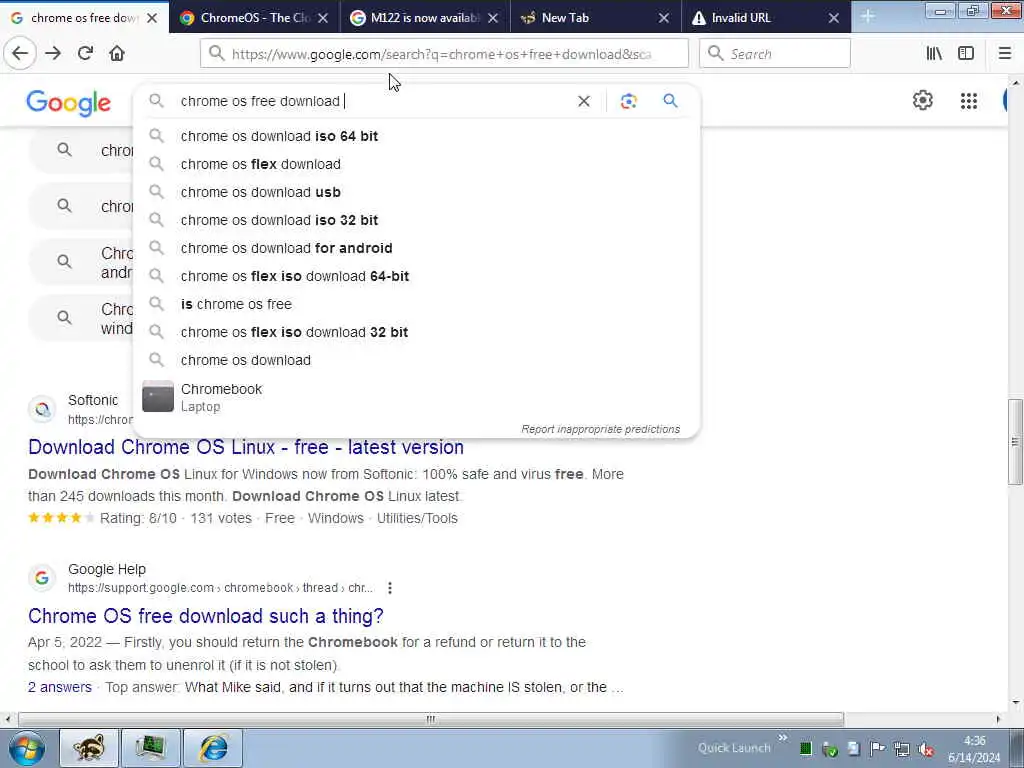This screenshot has height=768, width=1024.
Task: Open Google quick settings gear
Action: point(922,101)
